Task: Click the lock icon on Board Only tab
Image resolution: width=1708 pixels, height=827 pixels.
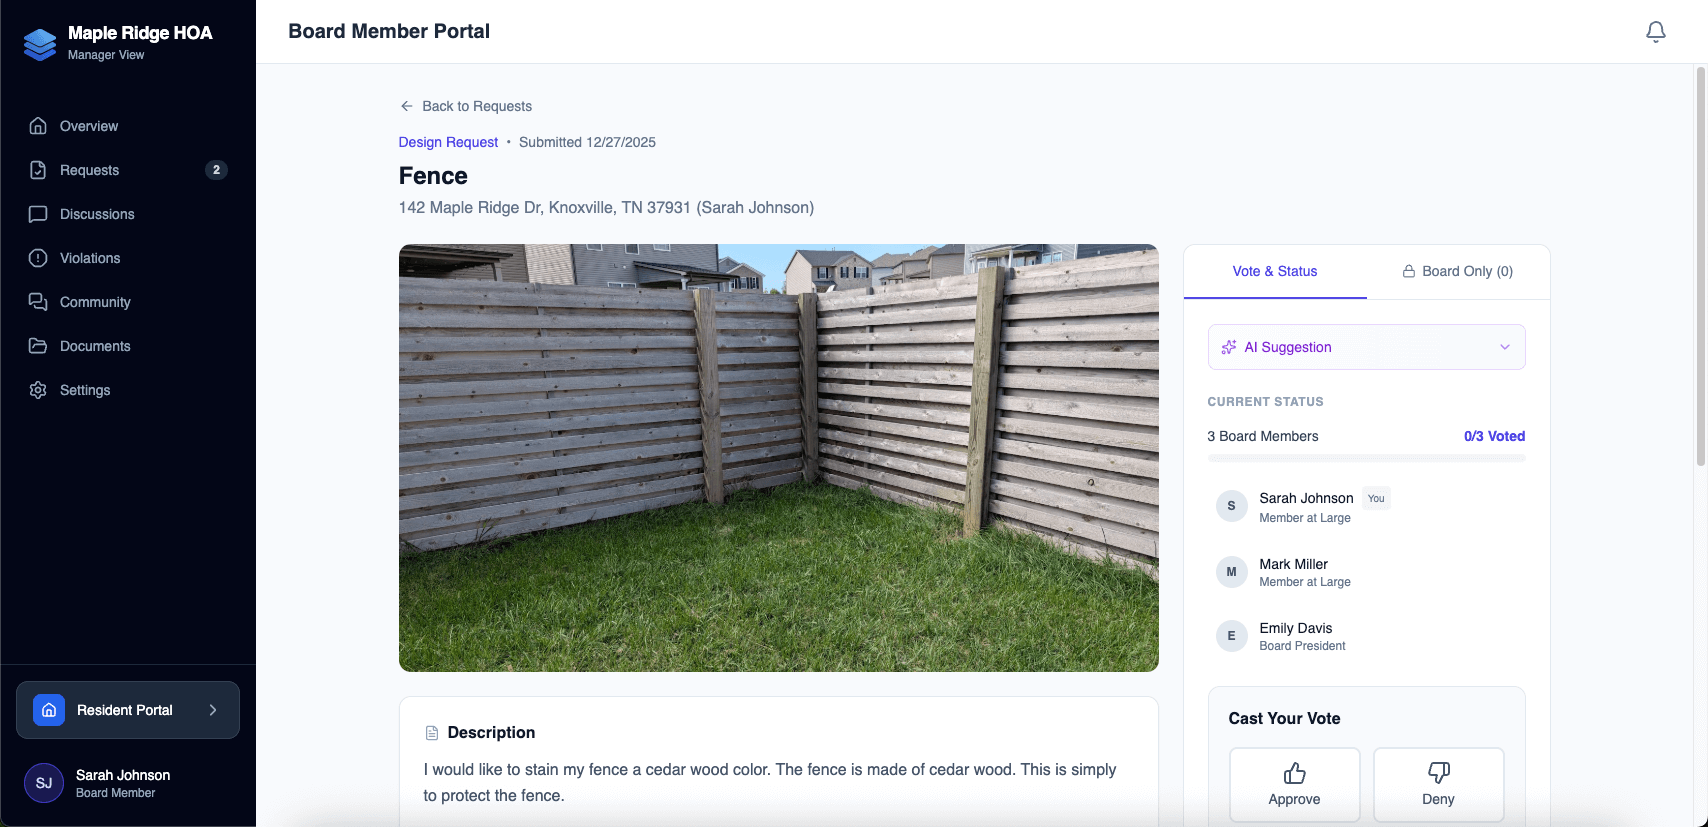Action: coord(1409,271)
